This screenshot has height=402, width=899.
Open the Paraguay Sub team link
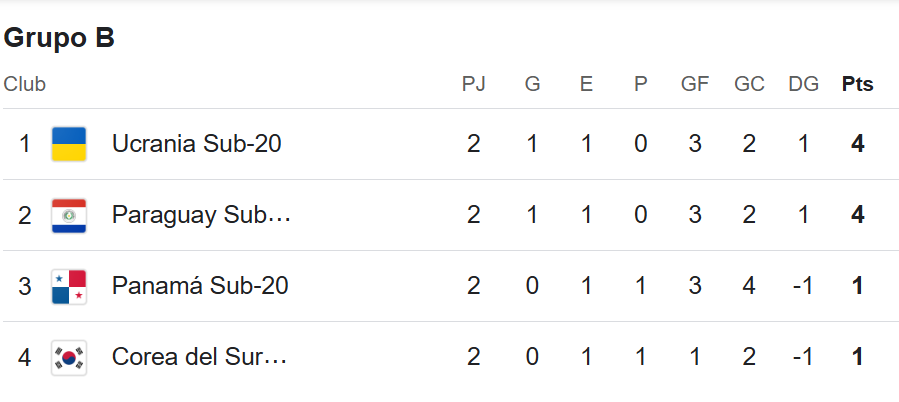point(201,215)
